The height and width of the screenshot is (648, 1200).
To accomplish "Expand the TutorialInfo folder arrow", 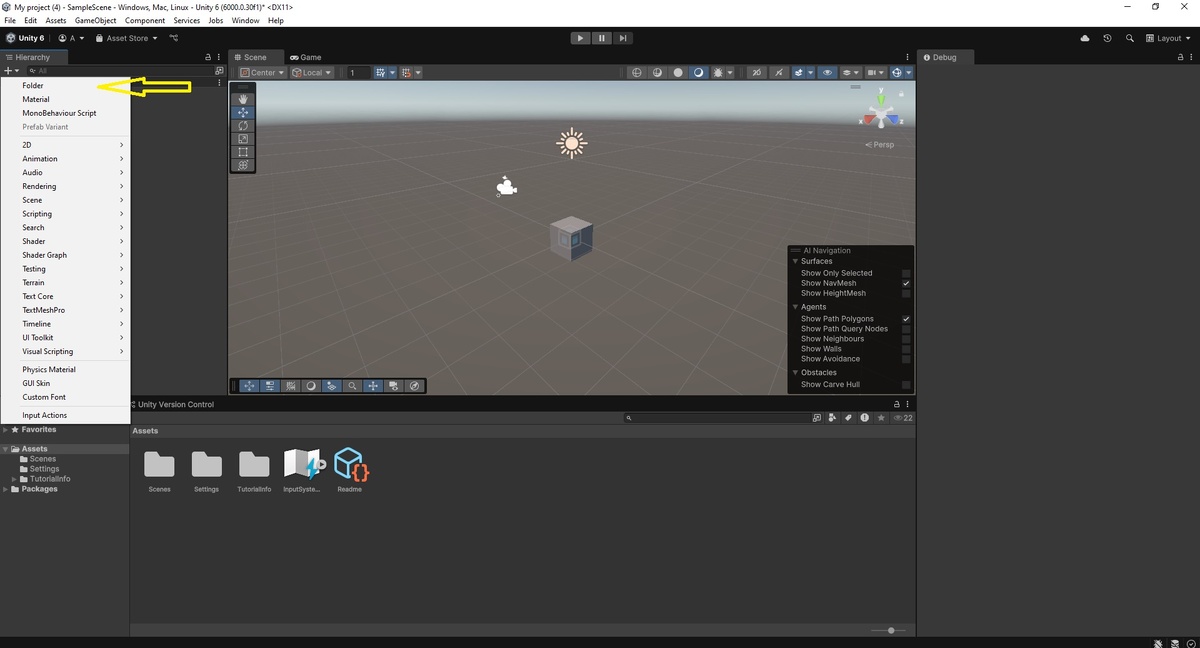I will coord(14,479).
